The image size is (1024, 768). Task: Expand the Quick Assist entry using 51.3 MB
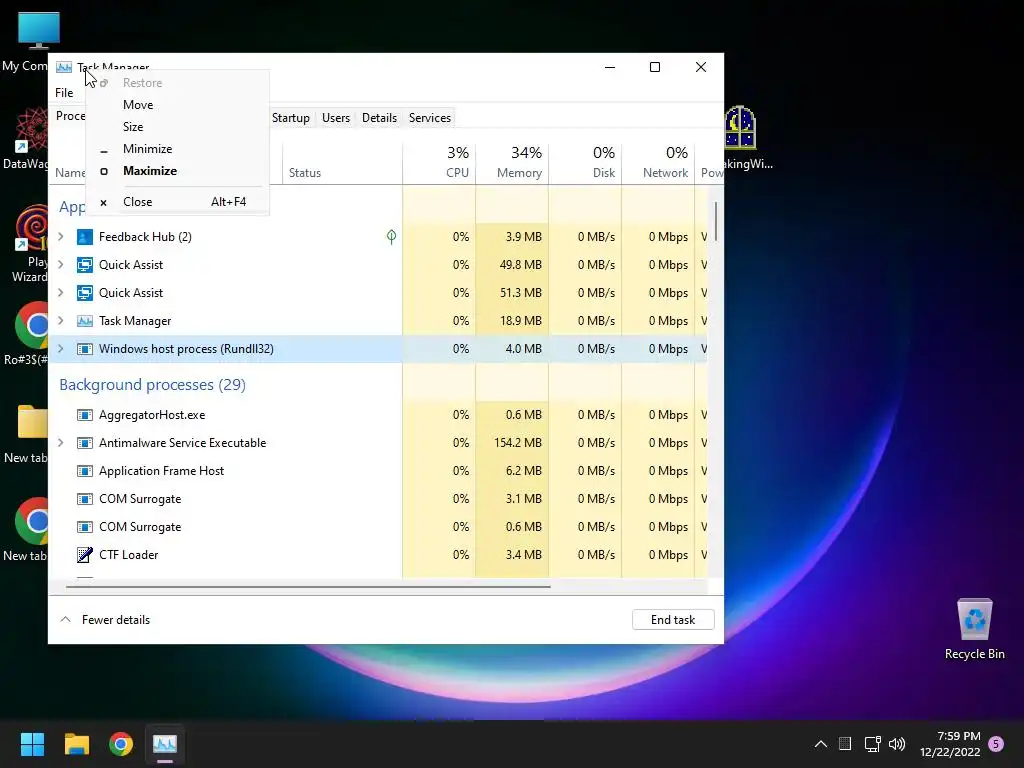coord(61,293)
